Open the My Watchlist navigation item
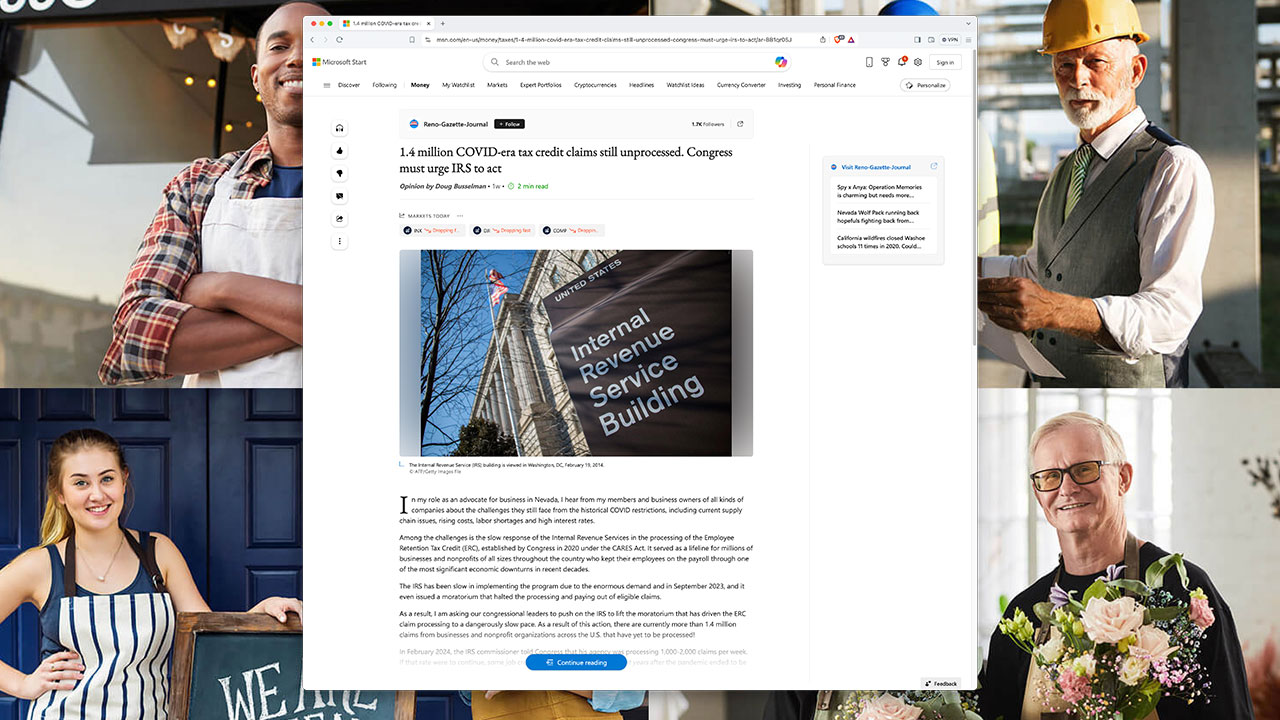 point(458,85)
